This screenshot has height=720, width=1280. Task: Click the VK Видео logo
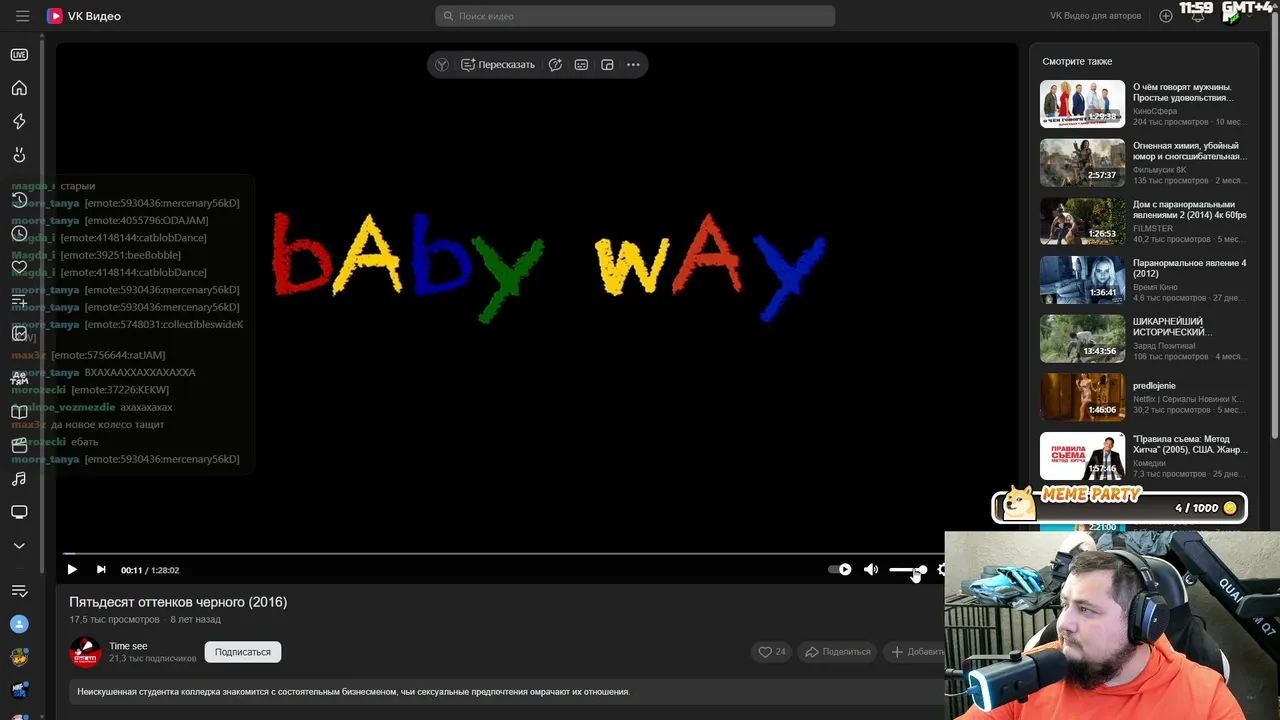[84, 16]
